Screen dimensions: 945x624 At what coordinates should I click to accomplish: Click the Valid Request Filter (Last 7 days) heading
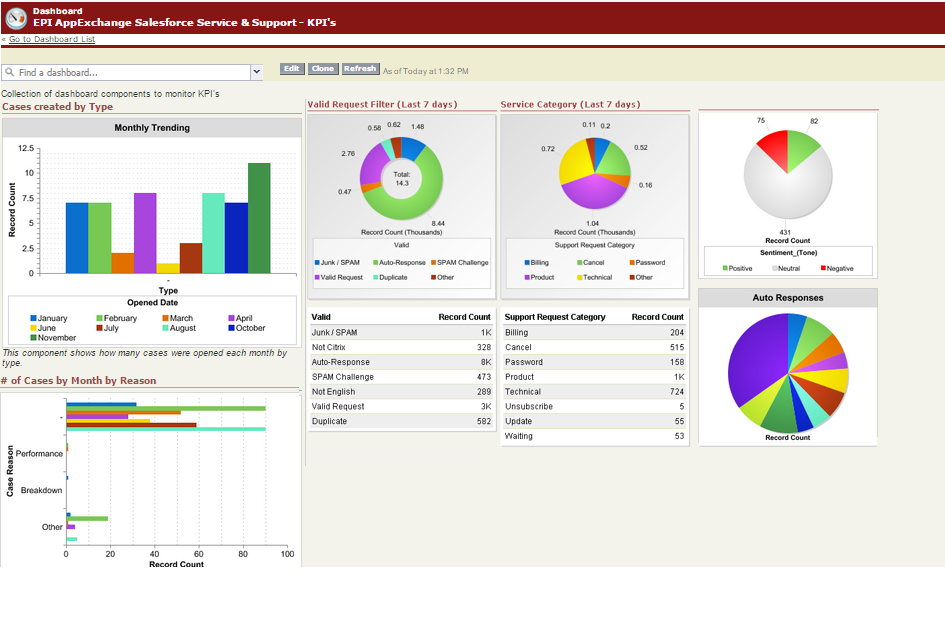pos(382,104)
